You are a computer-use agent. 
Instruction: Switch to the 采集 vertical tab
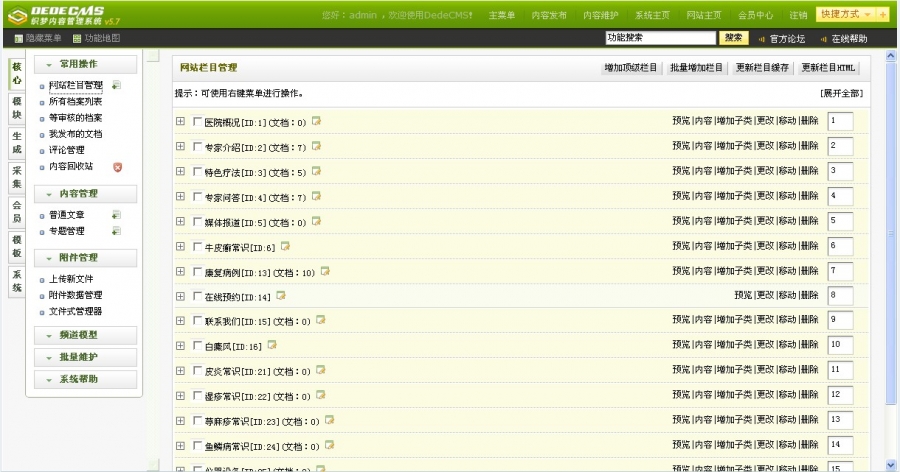point(17,177)
